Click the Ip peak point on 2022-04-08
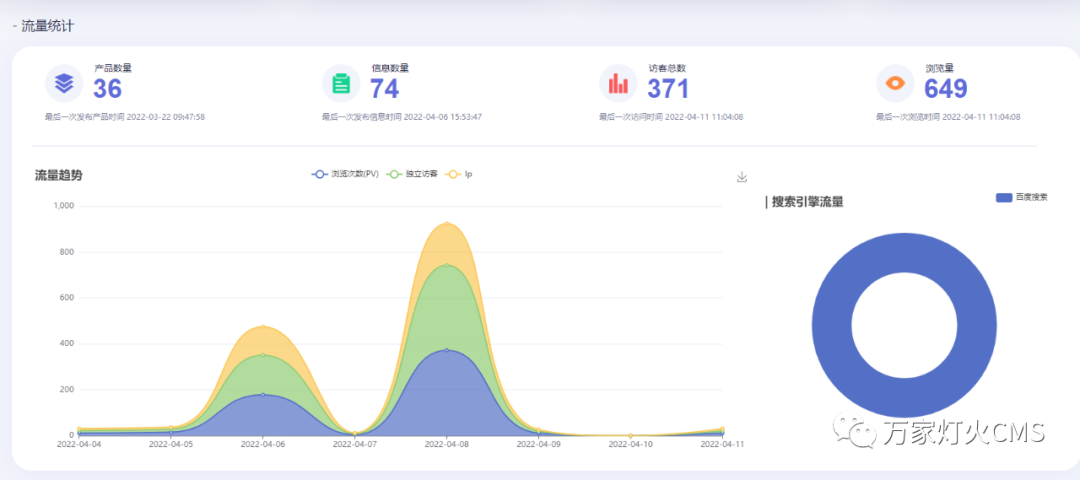1080x480 pixels. click(447, 223)
